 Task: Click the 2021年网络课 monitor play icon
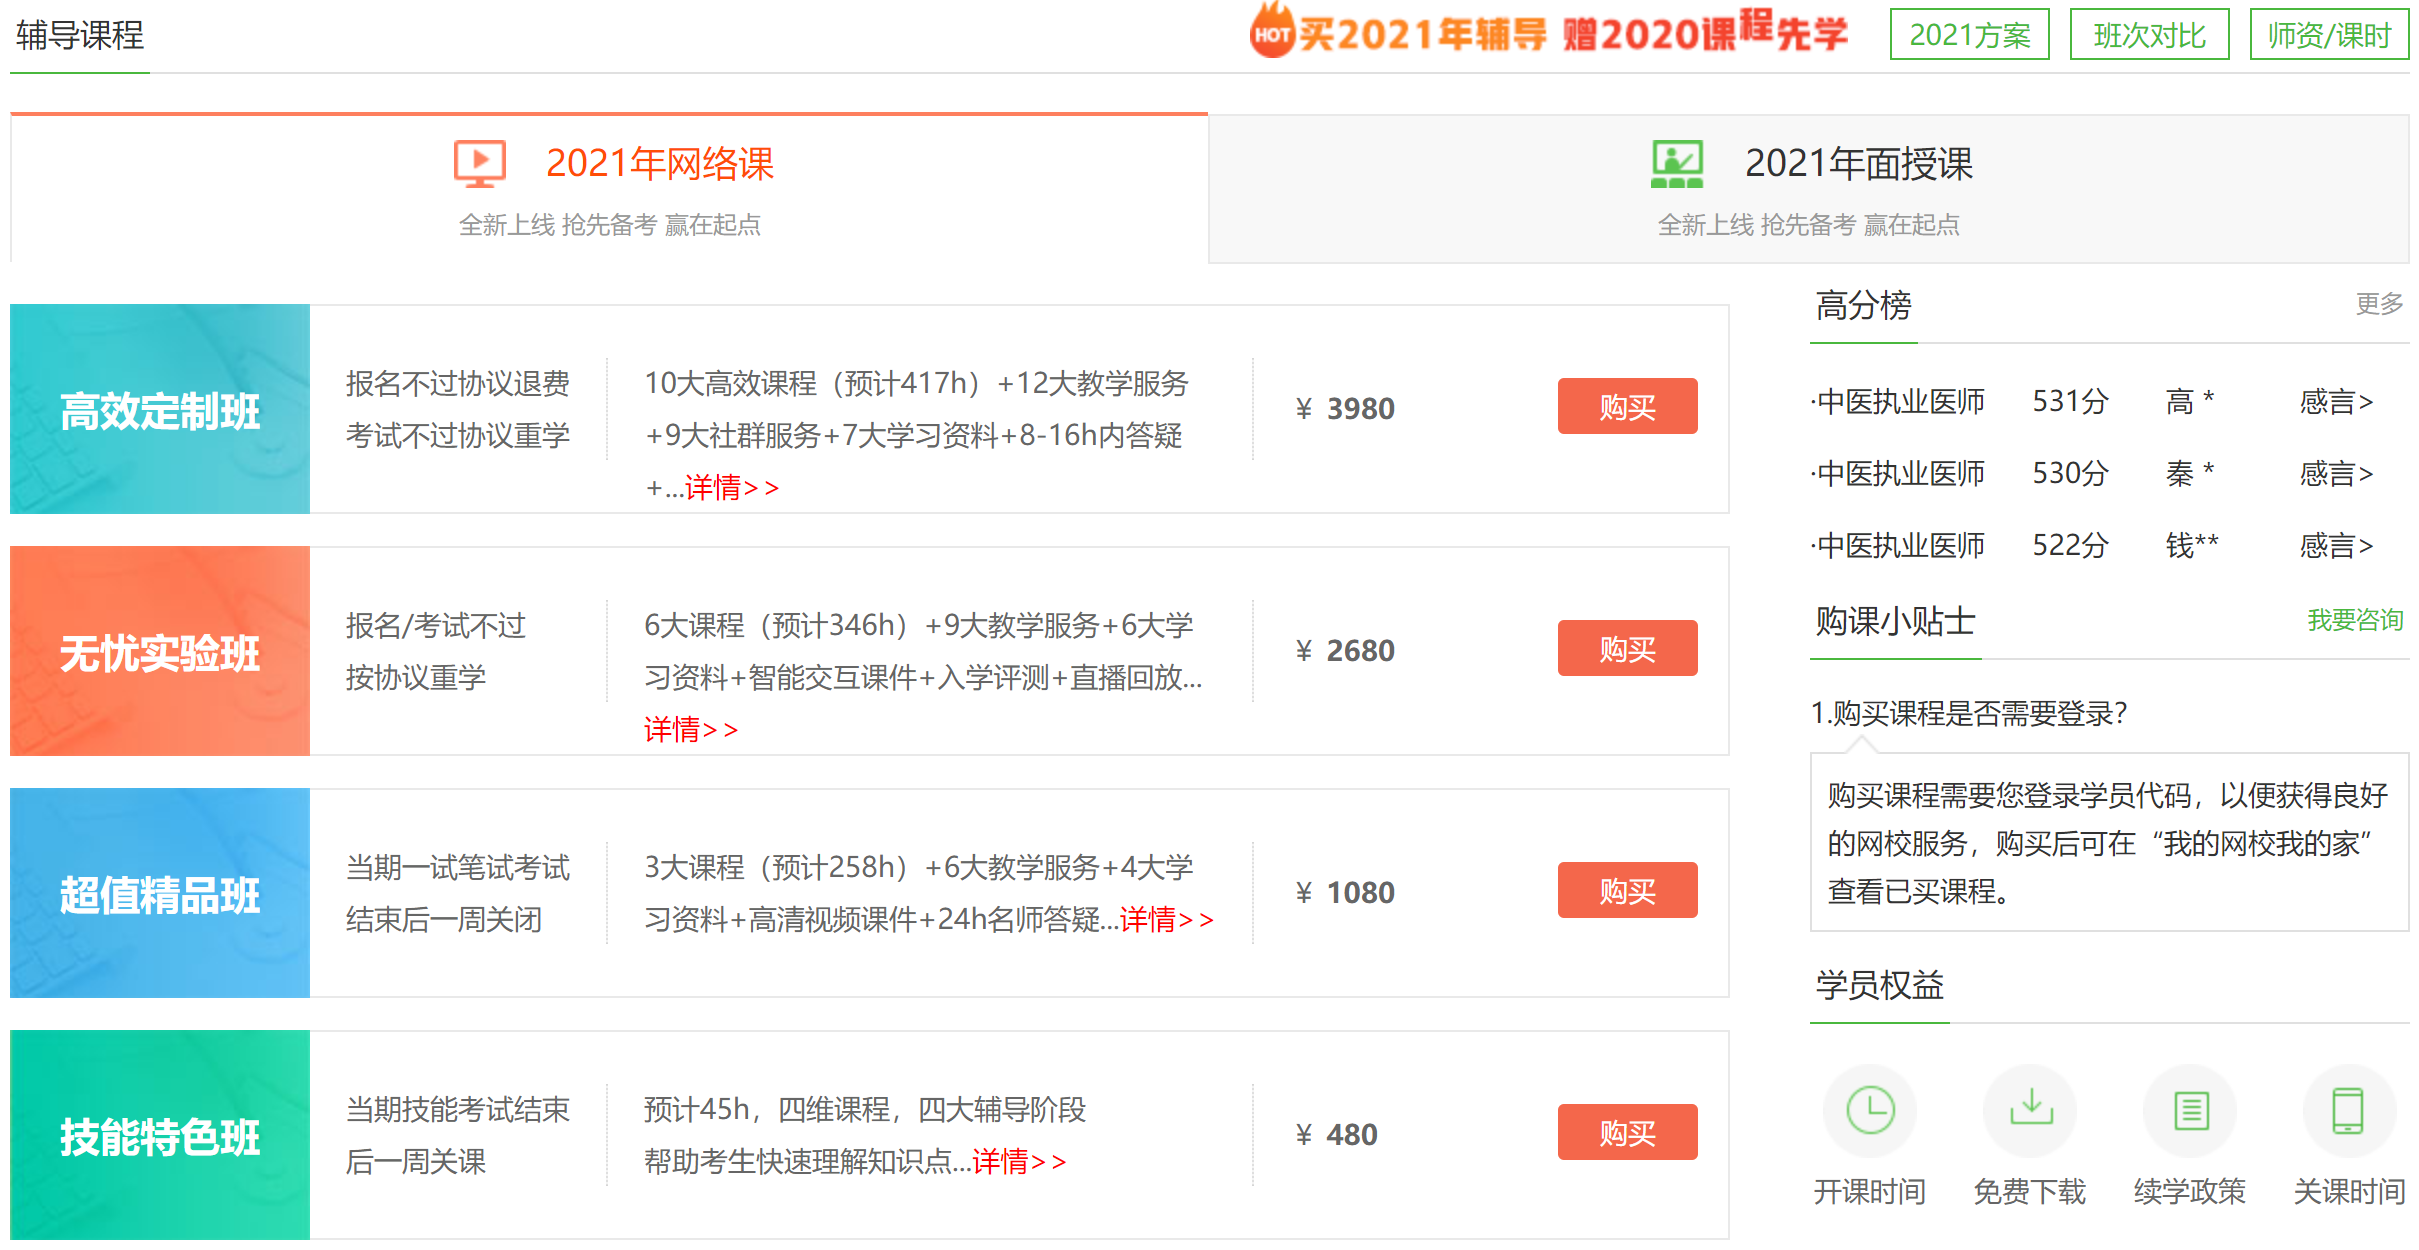point(480,164)
